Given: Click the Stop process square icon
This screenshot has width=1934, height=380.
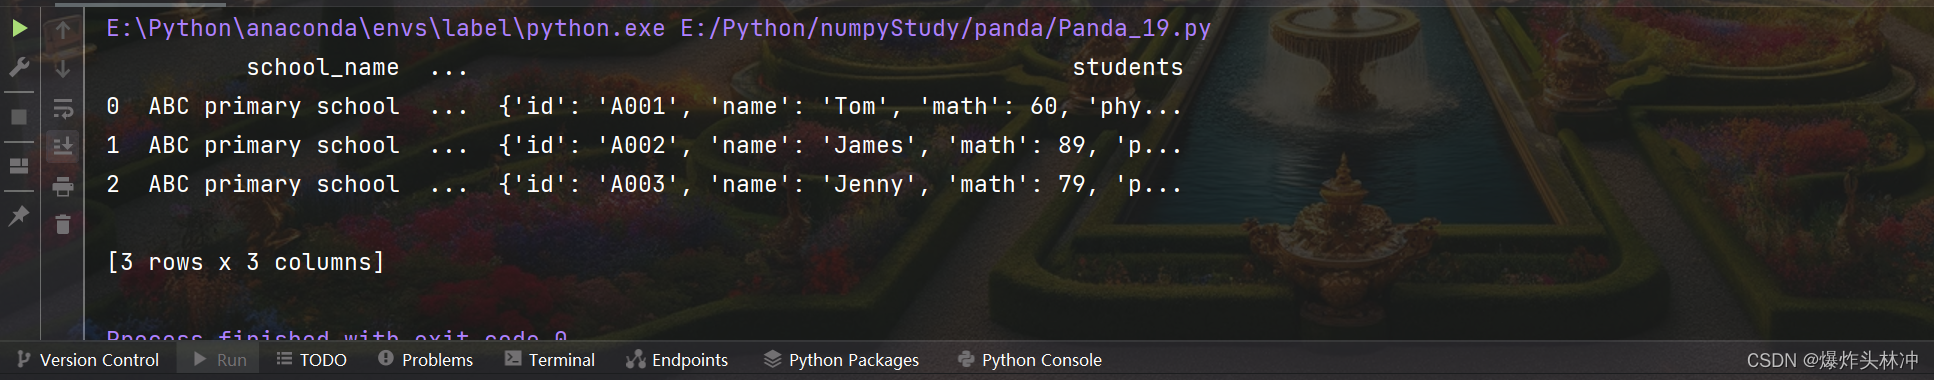Looking at the screenshot, I should (x=19, y=117).
